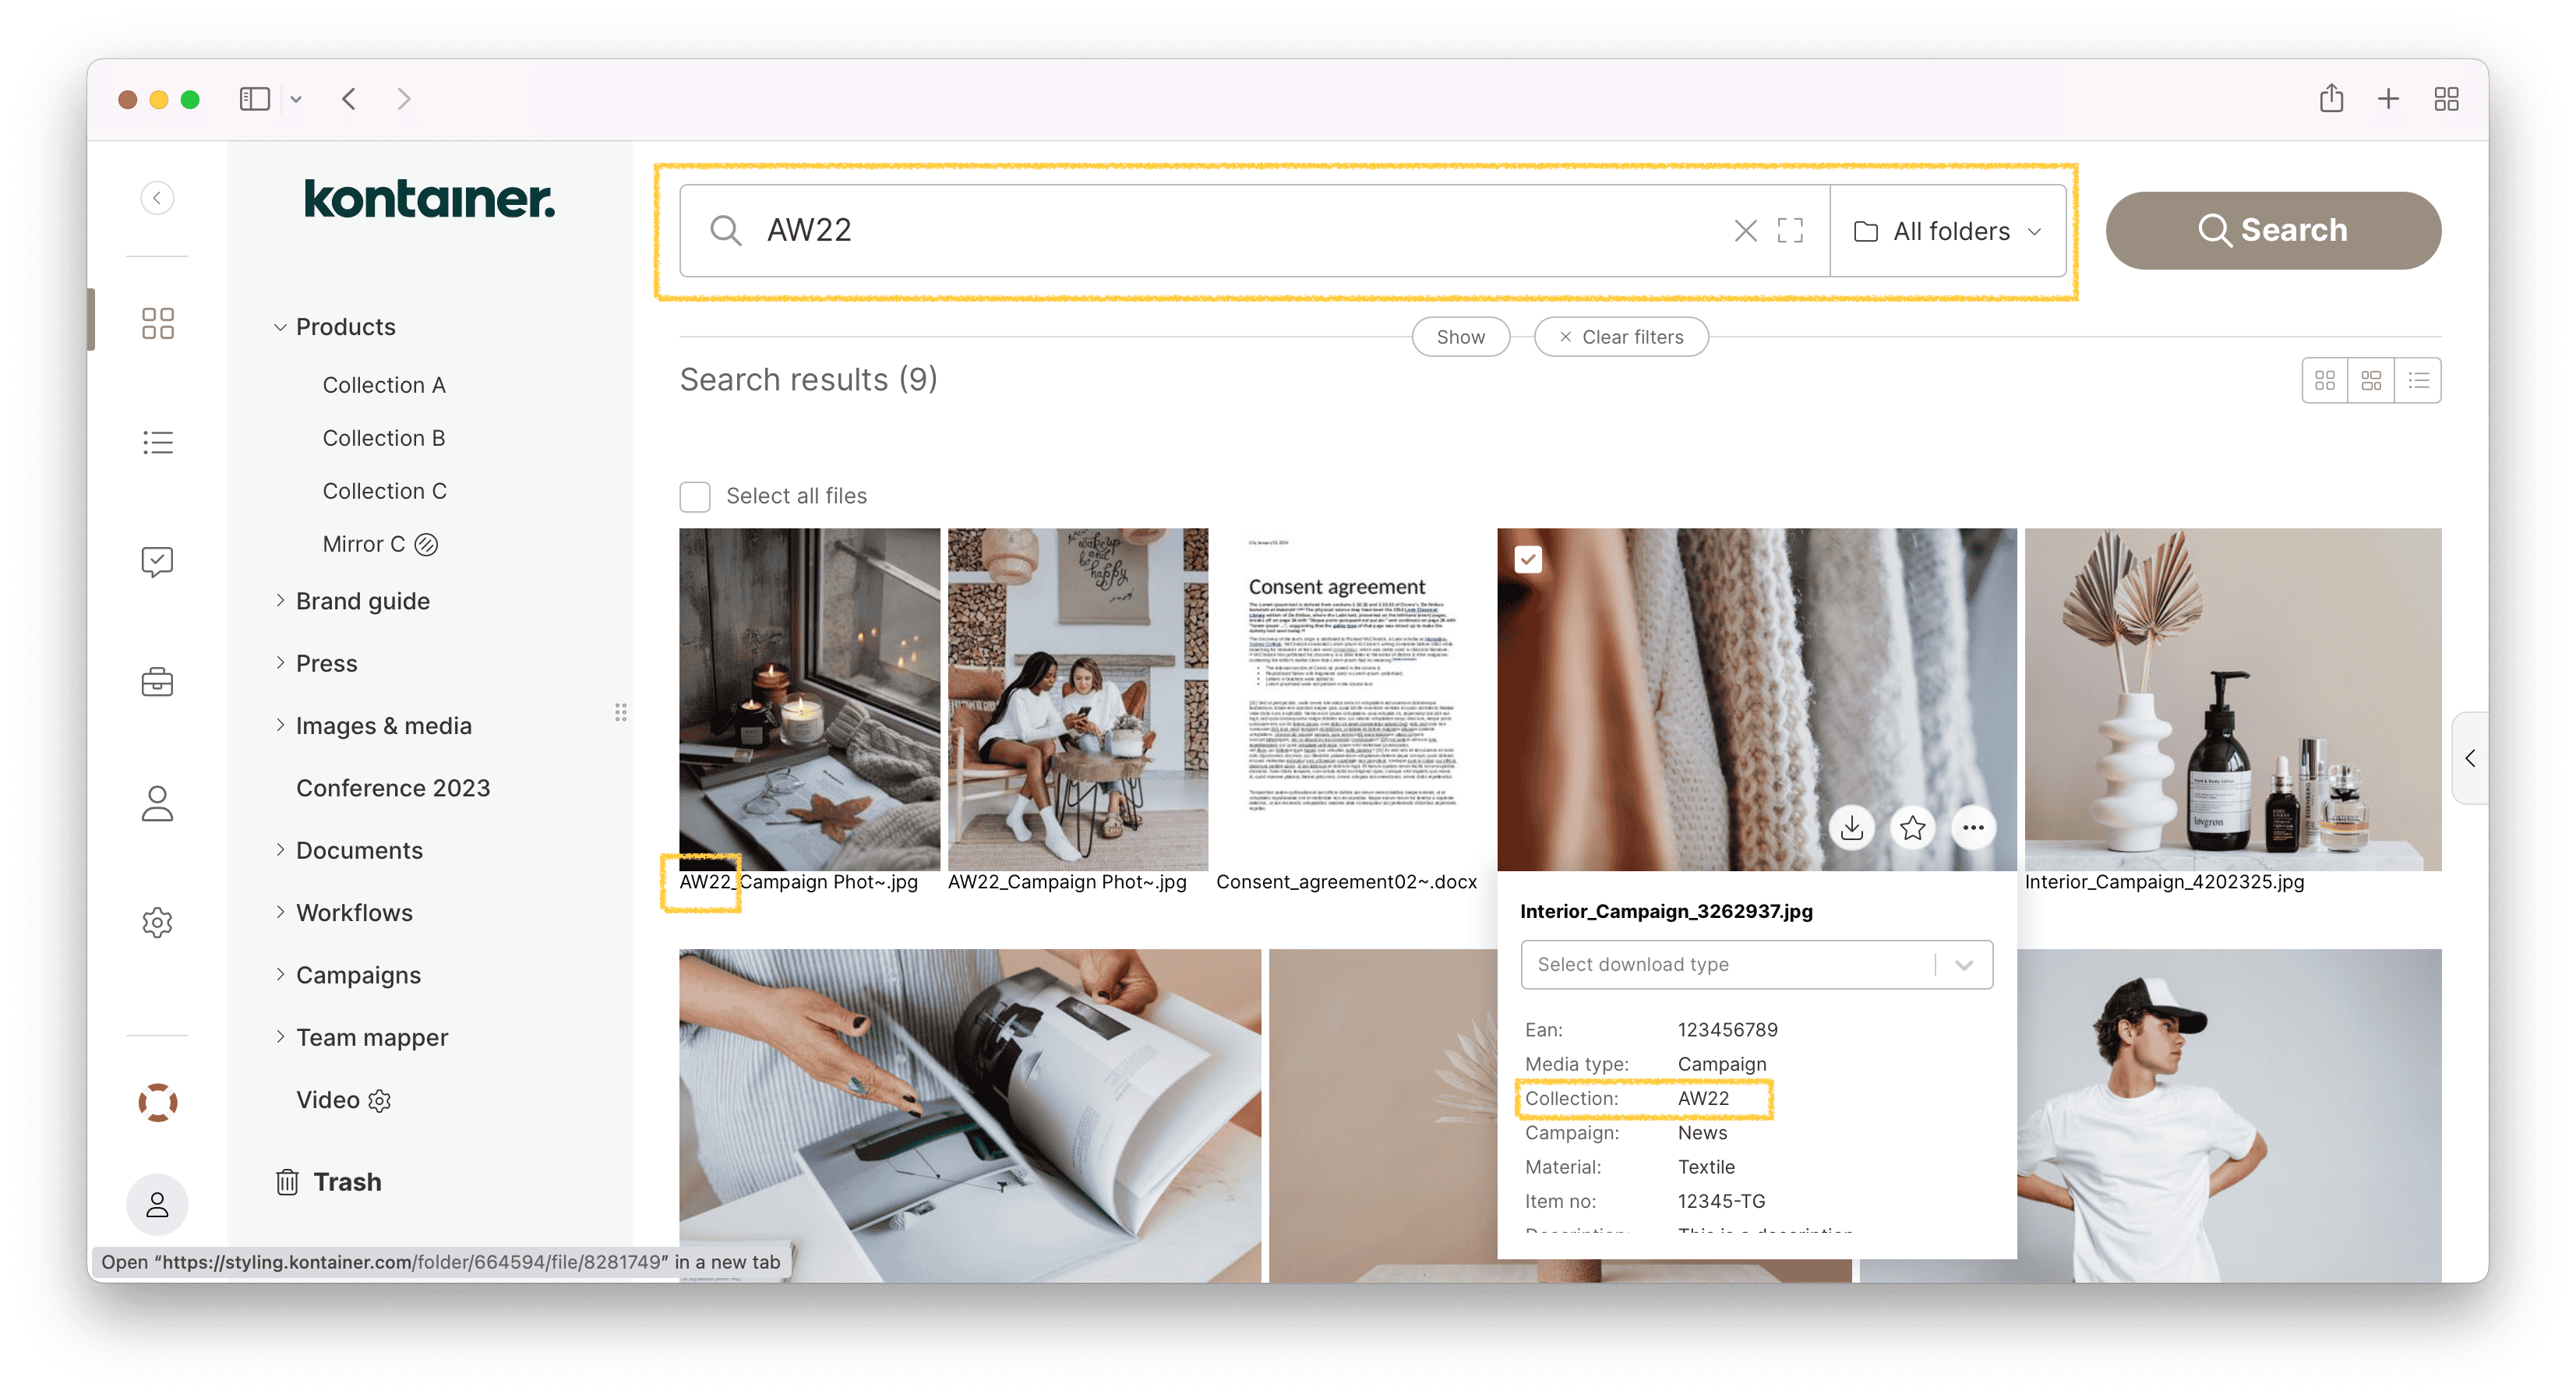Click the lifebuoy help icon

coord(157,1102)
